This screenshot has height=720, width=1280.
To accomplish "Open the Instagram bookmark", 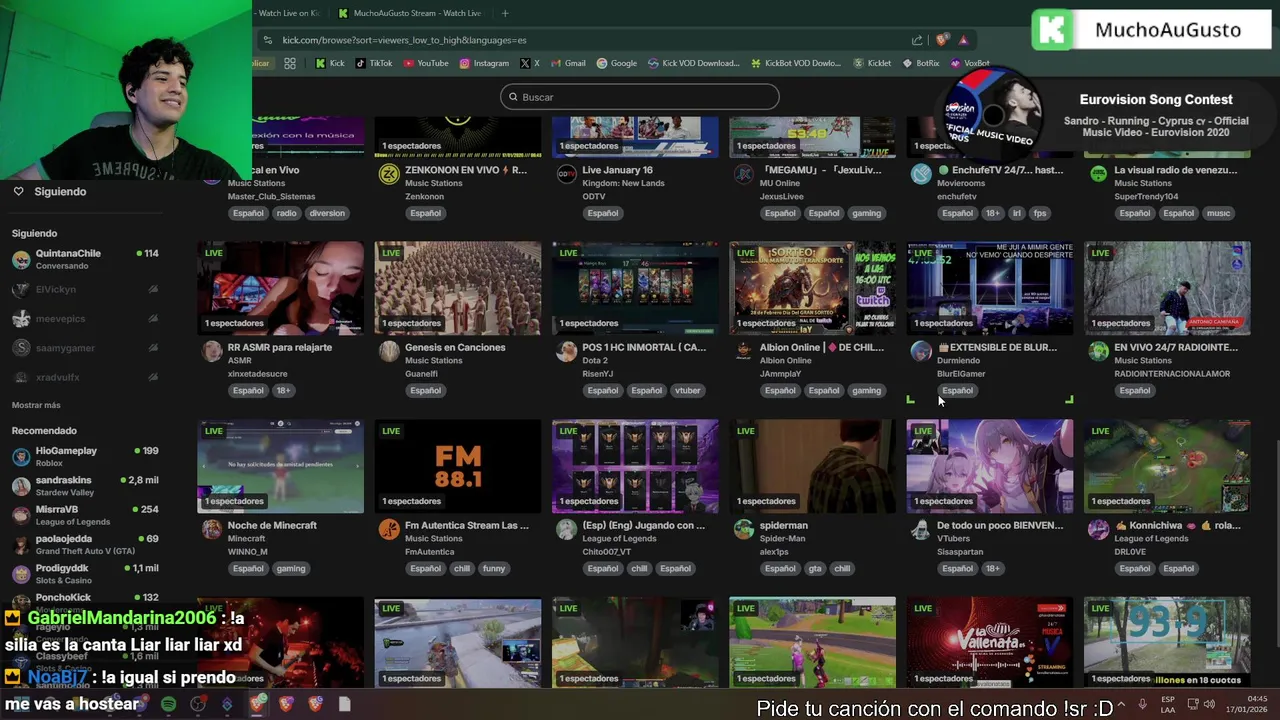I will click(484, 63).
